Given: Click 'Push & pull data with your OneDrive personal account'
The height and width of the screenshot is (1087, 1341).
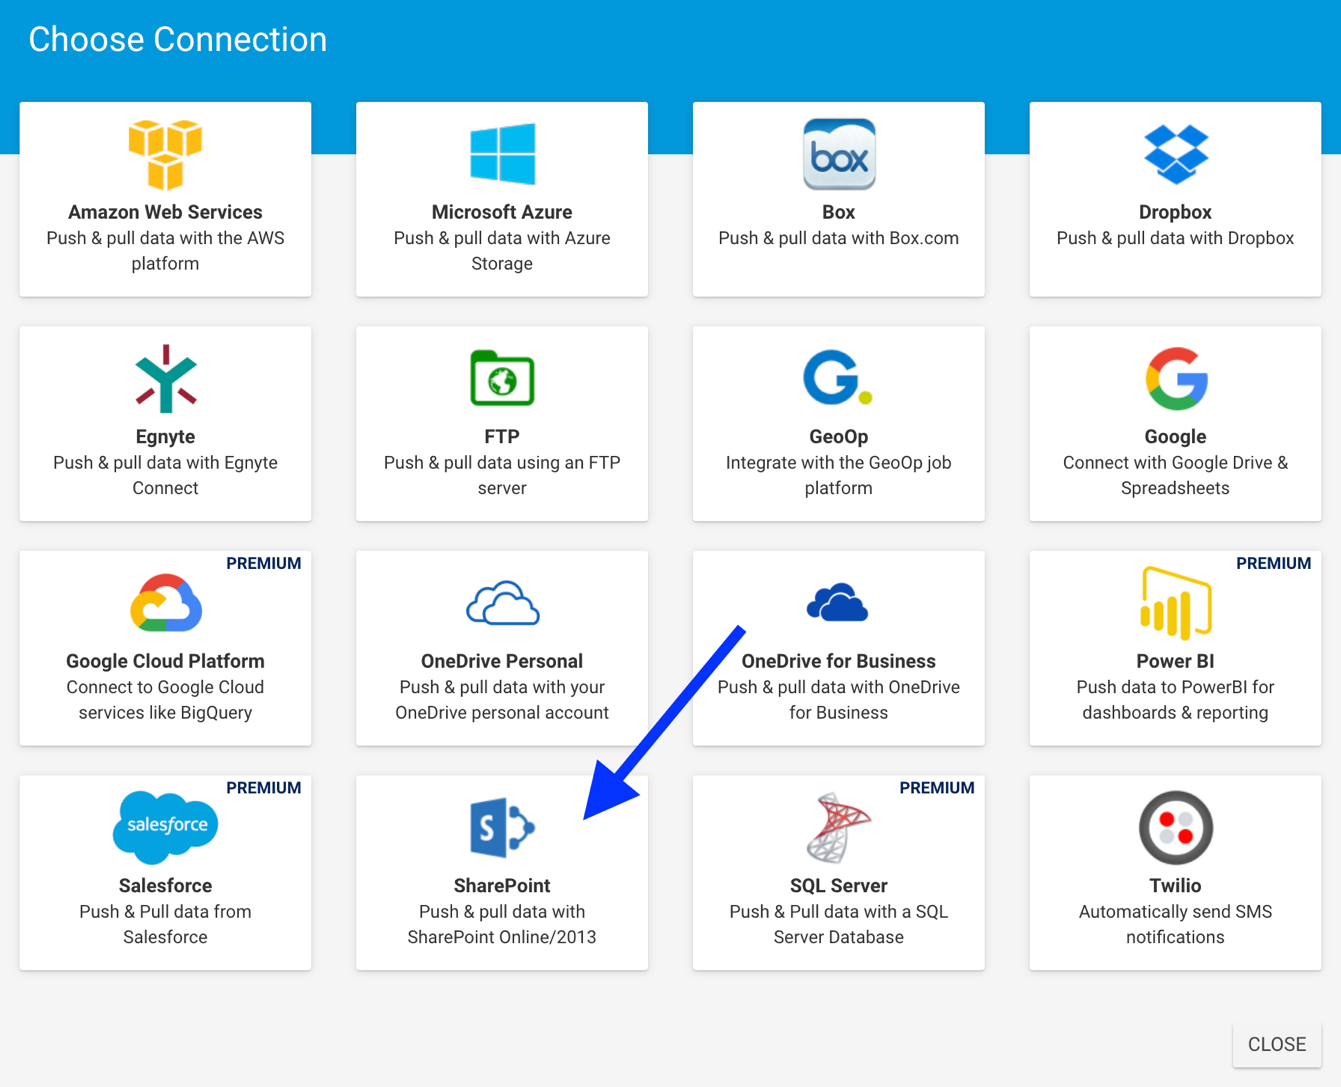Looking at the screenshot, I should pyautogui.click(x=502, y=700).
